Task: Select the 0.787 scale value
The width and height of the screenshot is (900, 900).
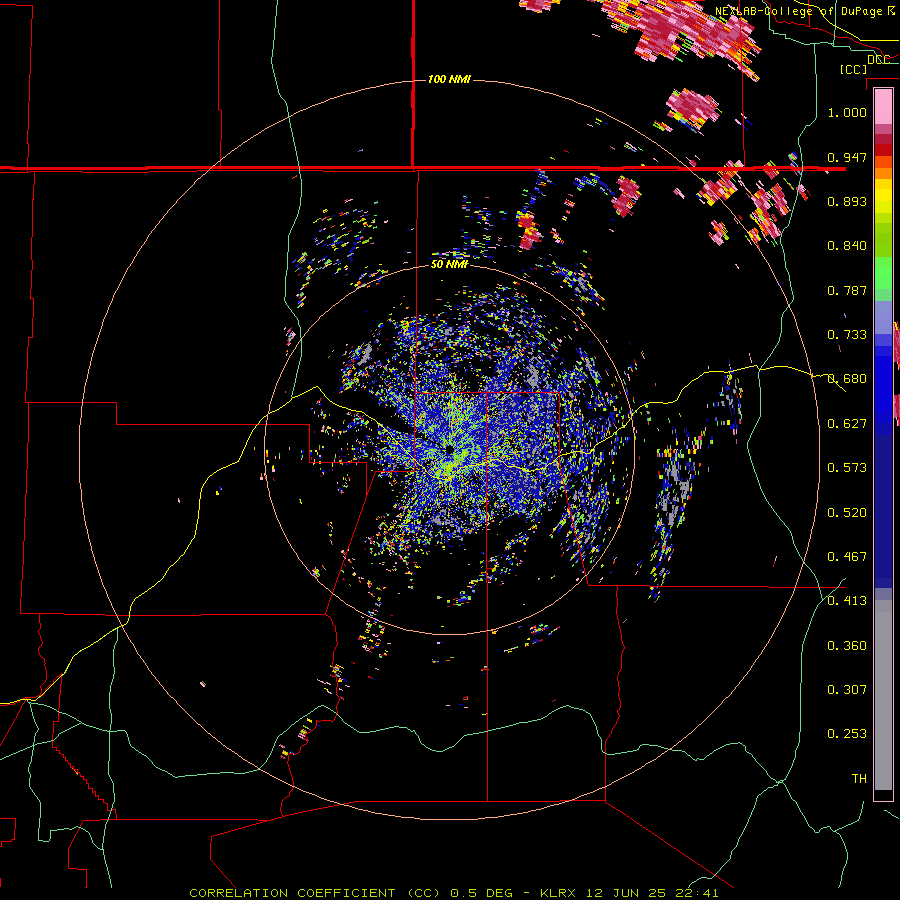Action: coord(847,290)
